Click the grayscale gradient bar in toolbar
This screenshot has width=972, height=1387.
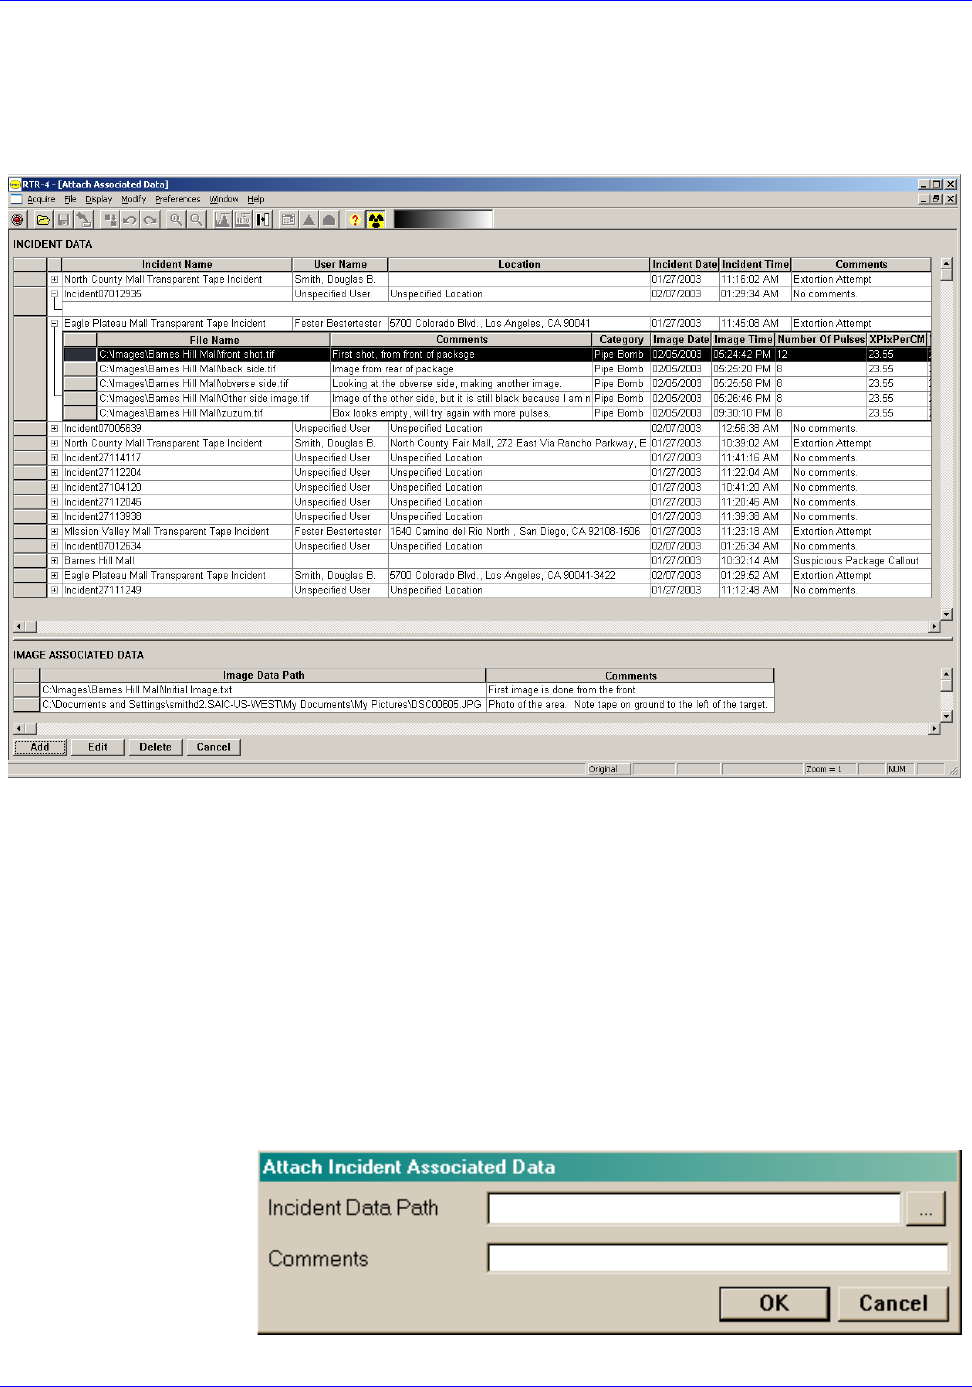click(x=443, y=219)
